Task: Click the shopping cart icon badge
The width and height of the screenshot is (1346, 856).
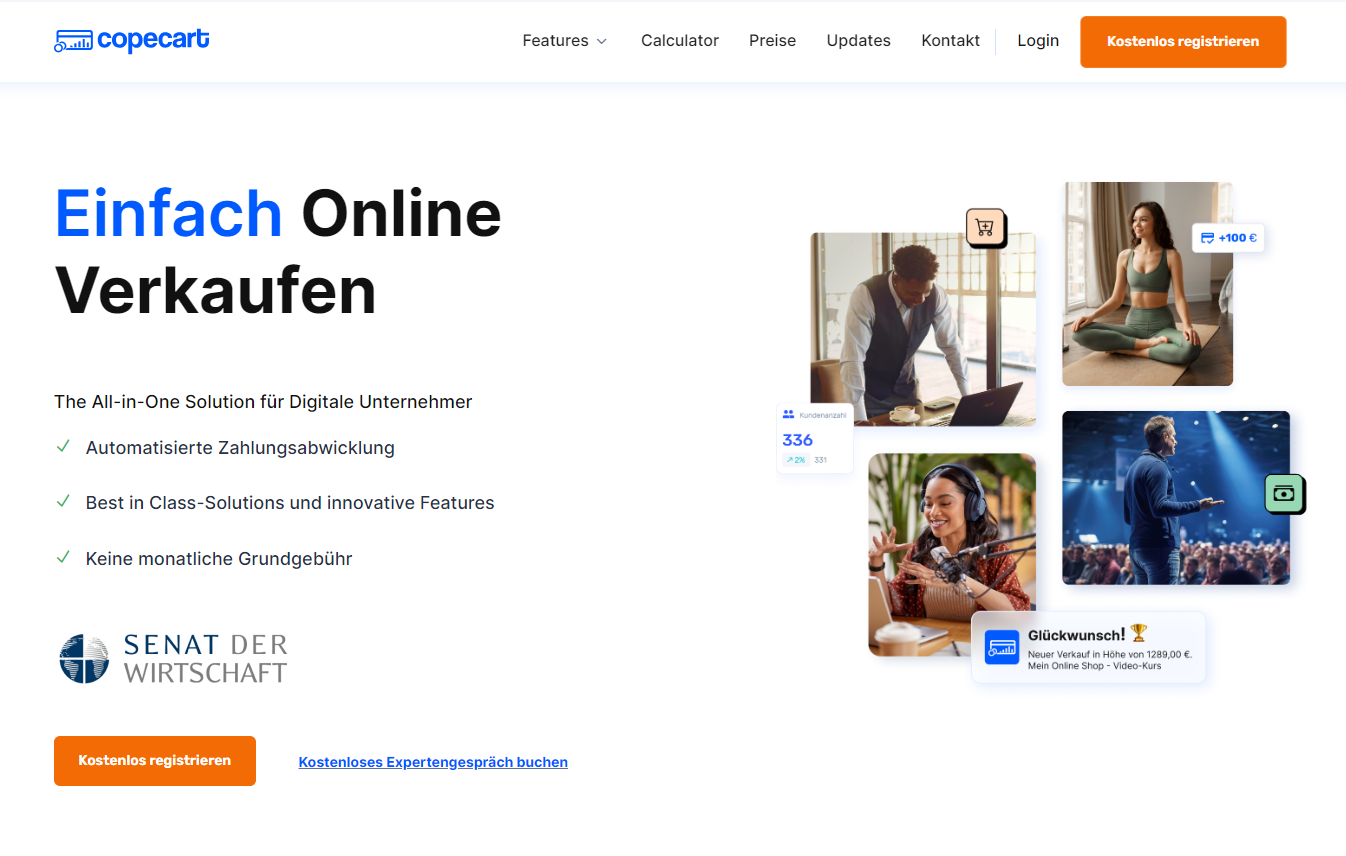Action: coord(985,228)
